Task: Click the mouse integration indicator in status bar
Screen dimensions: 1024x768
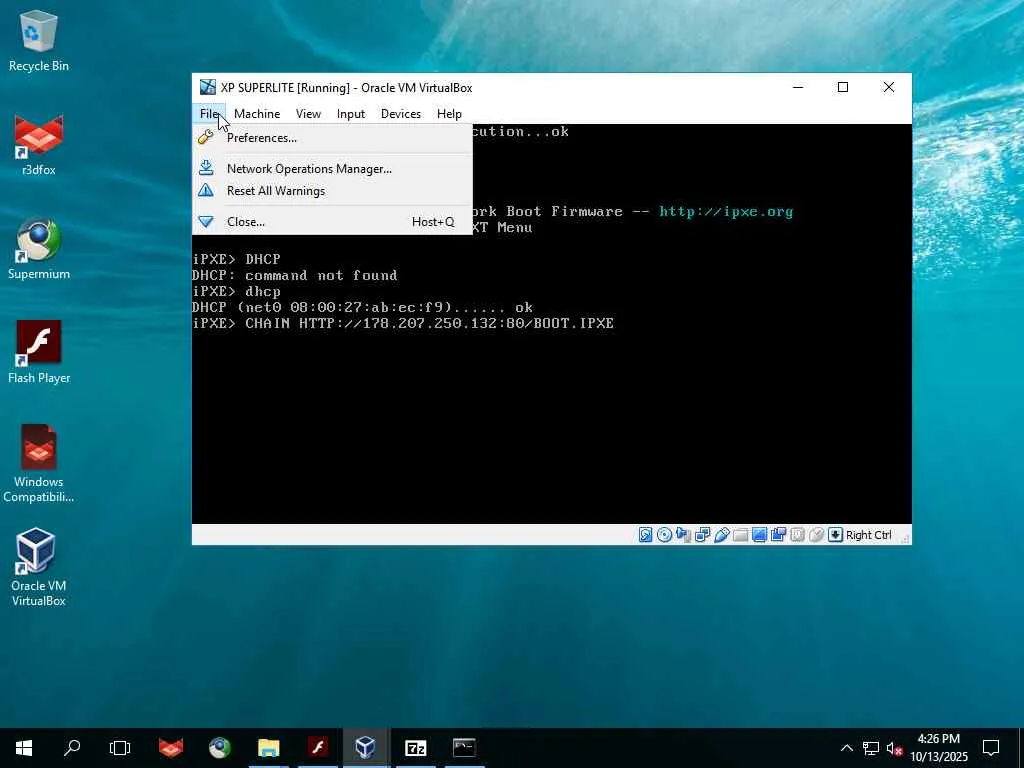Action: pyautogui.click(x=816, y=535)
